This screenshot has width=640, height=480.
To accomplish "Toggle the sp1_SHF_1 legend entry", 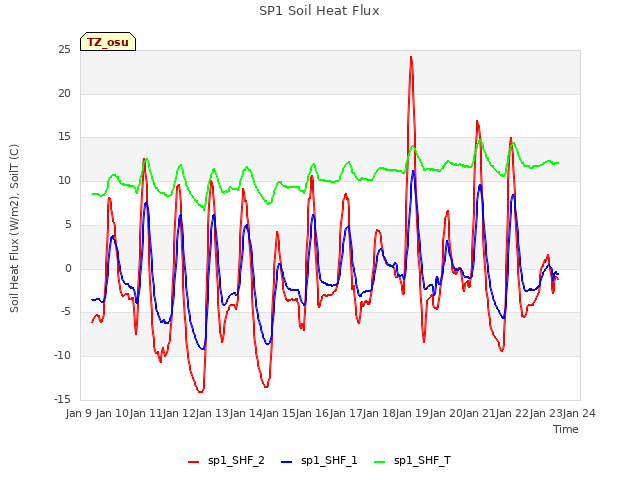I will click(319, 461).
